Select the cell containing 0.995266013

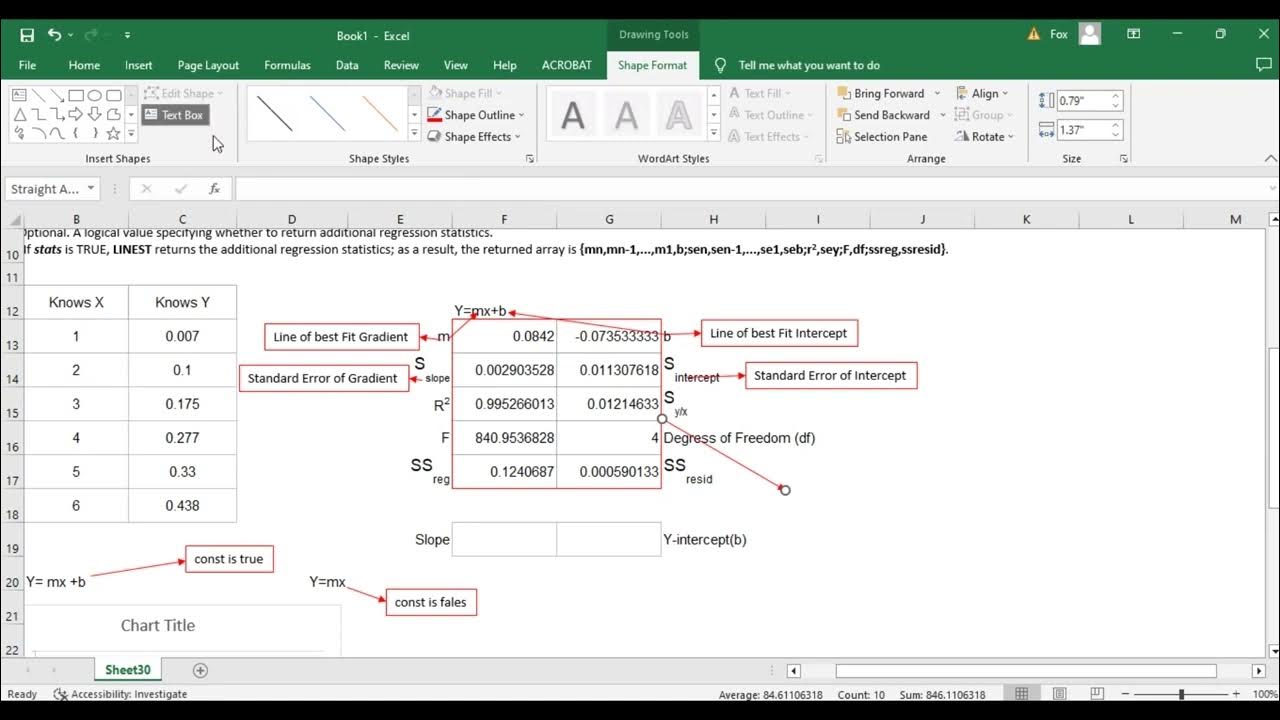point(504,404)
